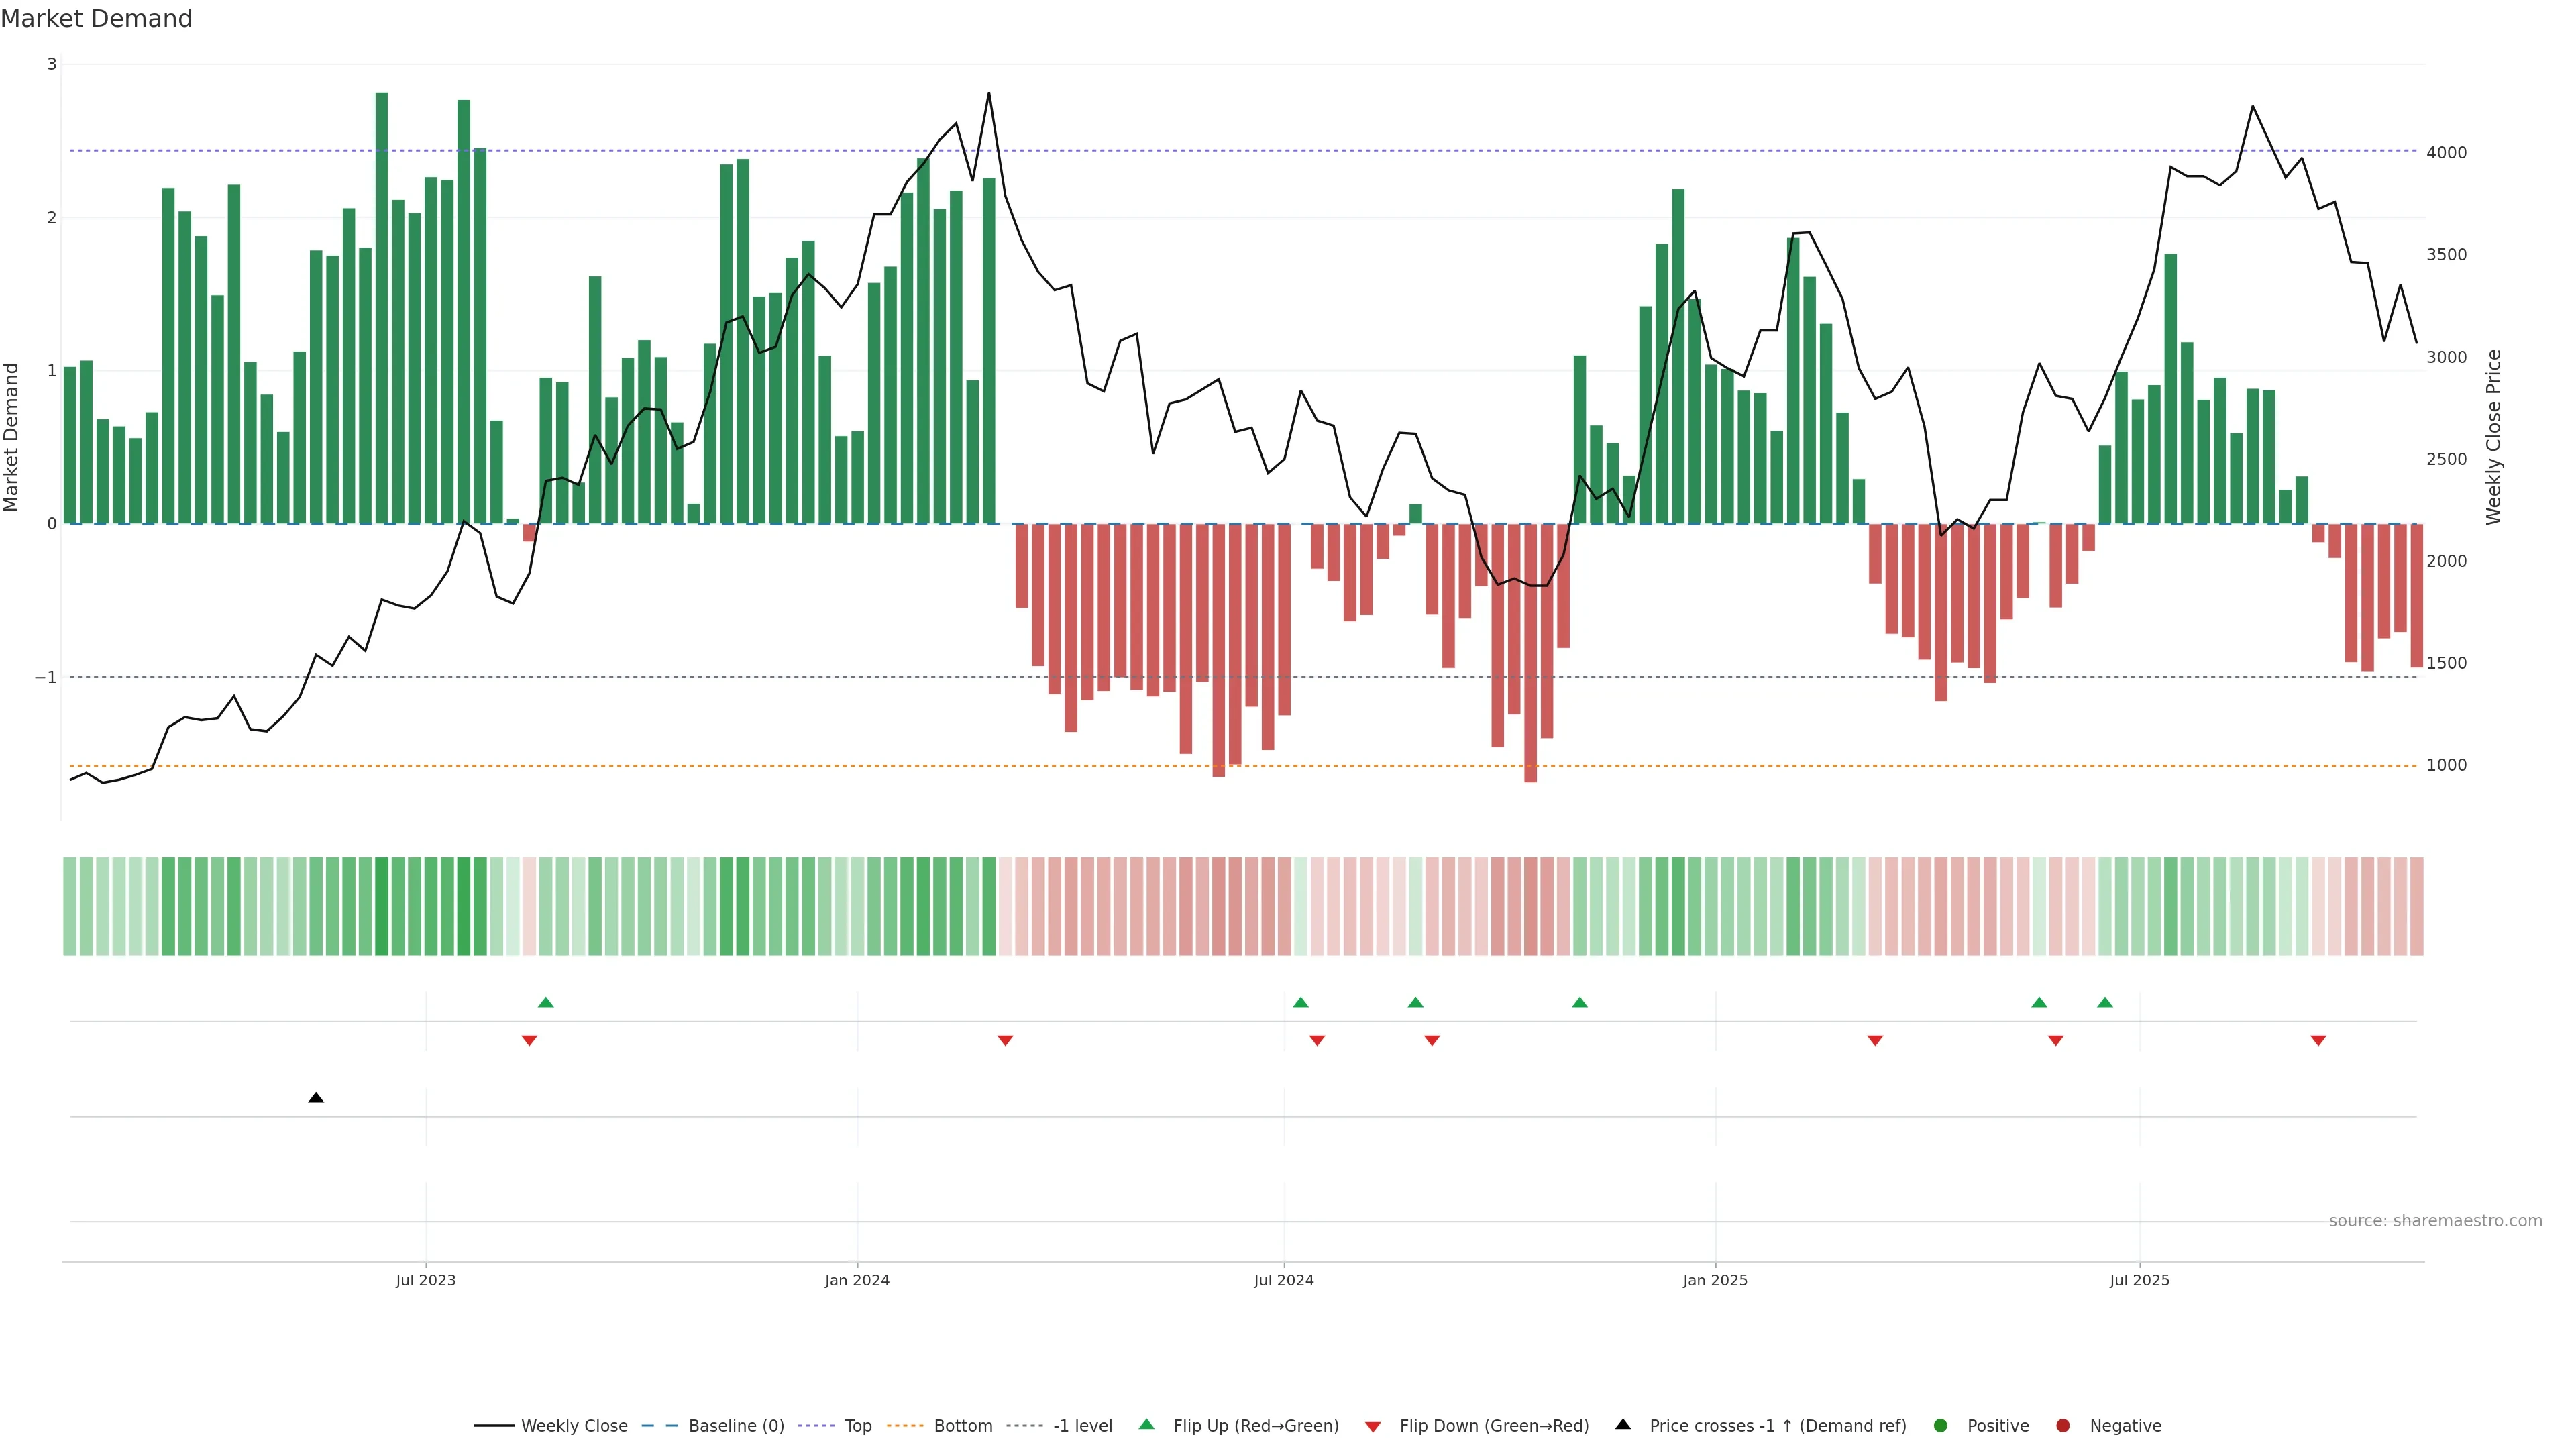This screenshot has height=1449, width=2576.
Task: Click the Jul 2024 x-axis label
Action: (1284, 1280)
